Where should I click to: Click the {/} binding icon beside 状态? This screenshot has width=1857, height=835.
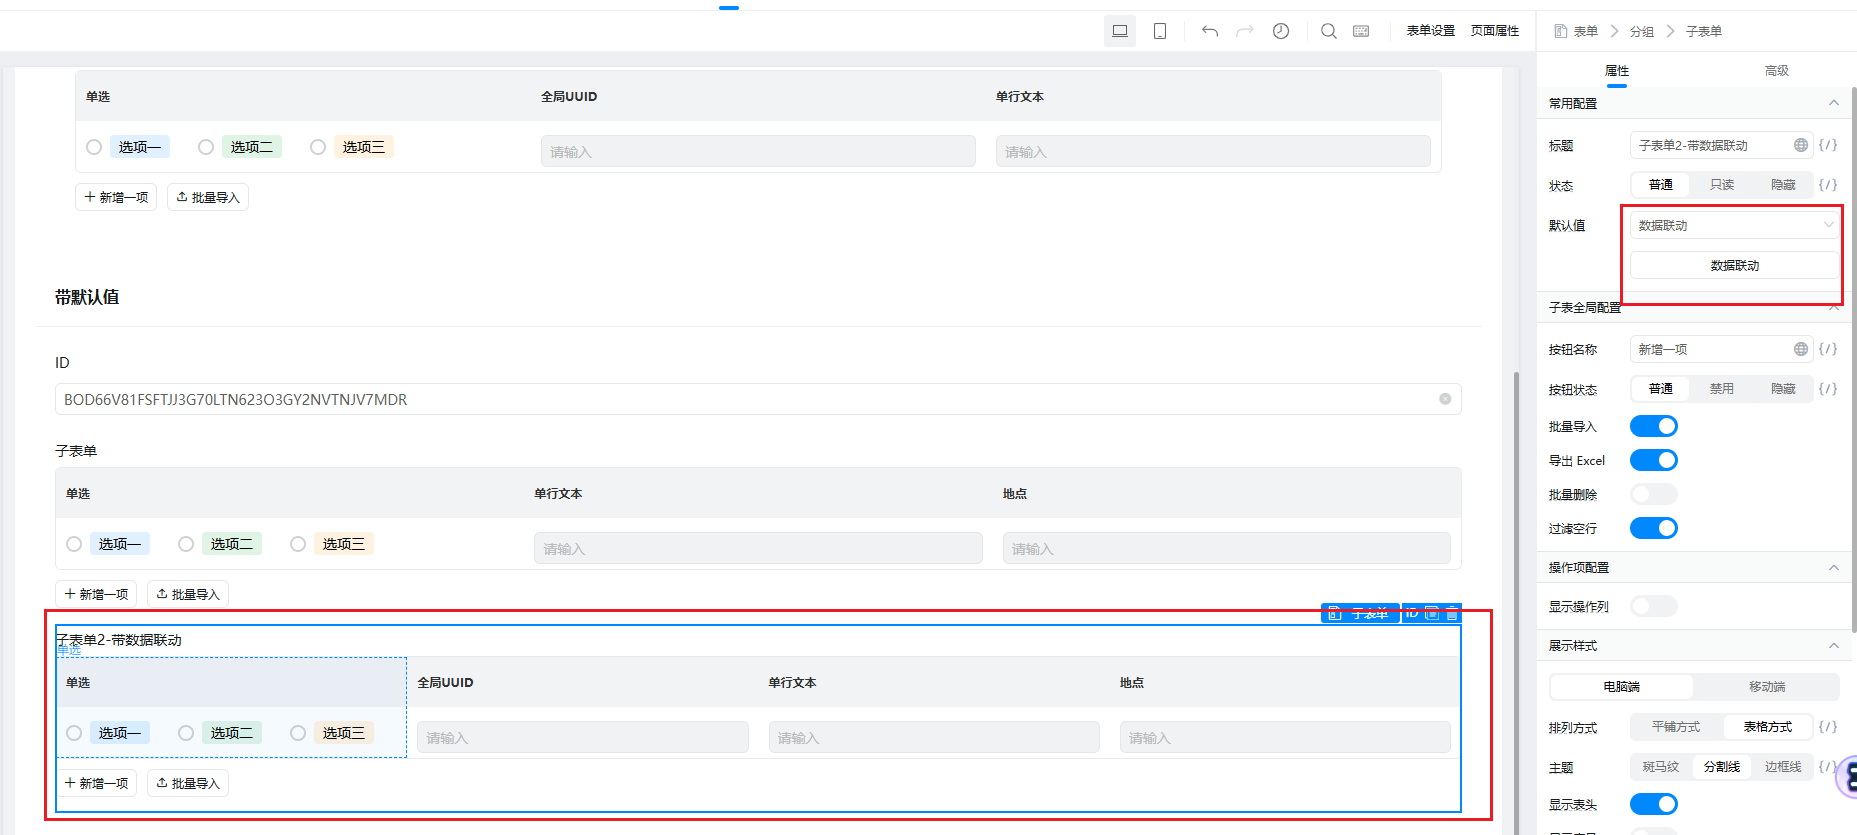(1828, 185)
